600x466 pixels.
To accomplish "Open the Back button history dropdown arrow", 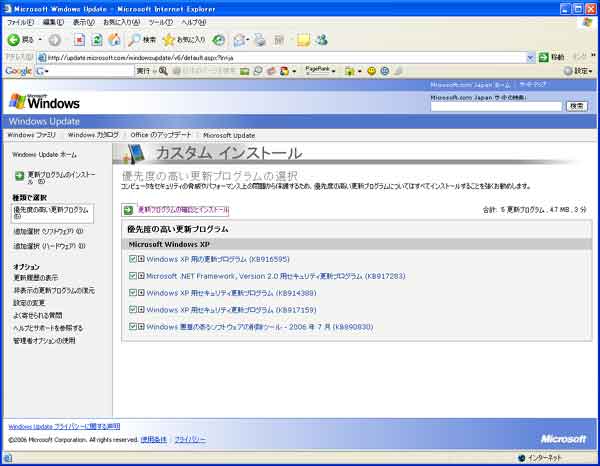I will (x=40, y=40).
